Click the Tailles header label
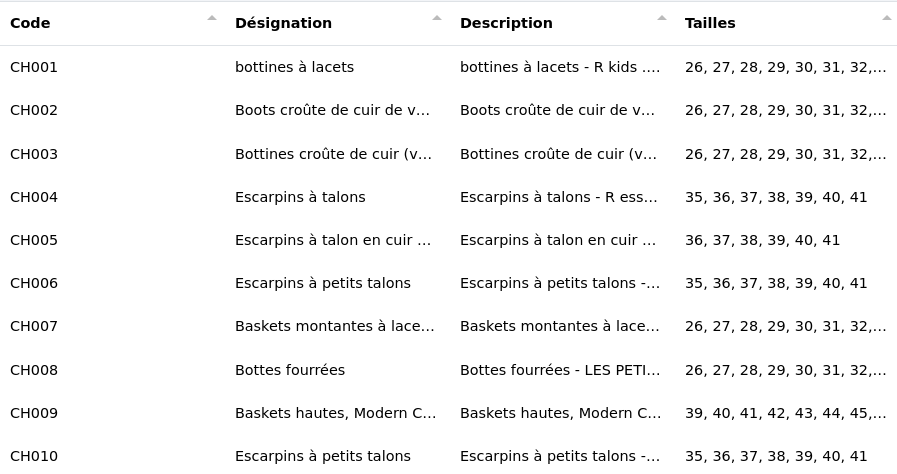Image resolution: width=897 pixels, height=474 pixels. pos(710,23)
